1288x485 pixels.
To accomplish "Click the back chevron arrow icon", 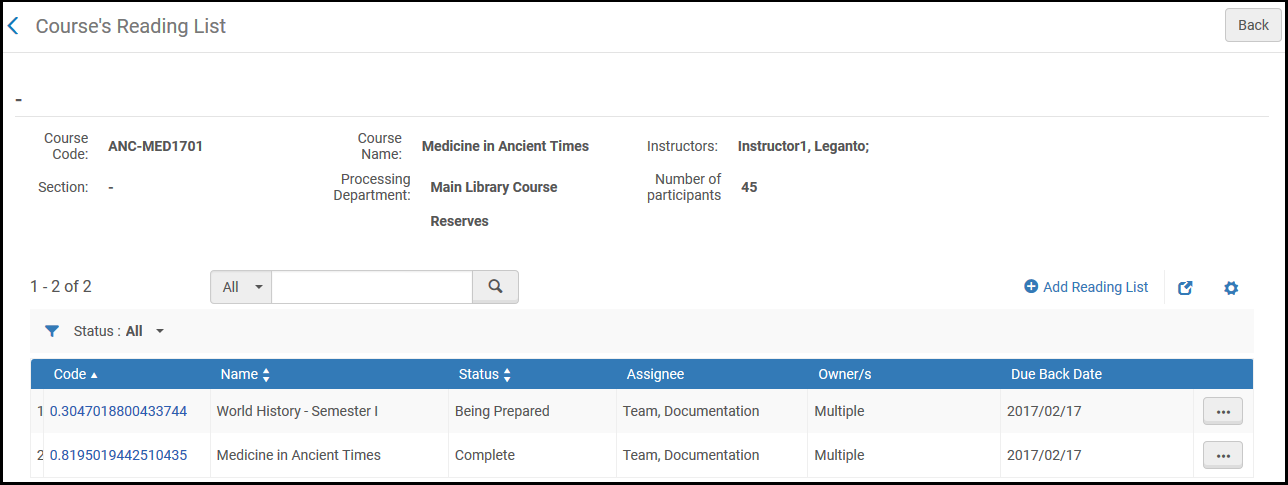I will [13, 26].
